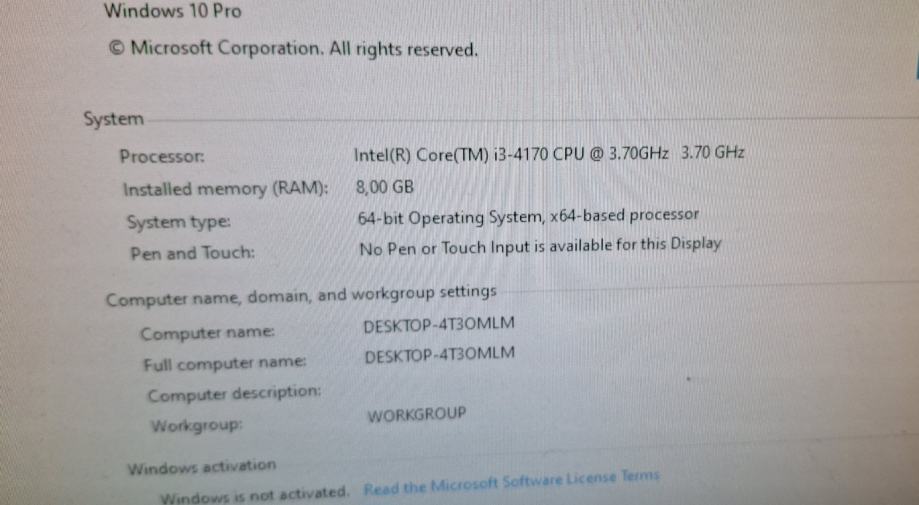919x505 pixels.
Task: Open the Read the Microsoft Software License Terms link
Action: click(511, 483)
